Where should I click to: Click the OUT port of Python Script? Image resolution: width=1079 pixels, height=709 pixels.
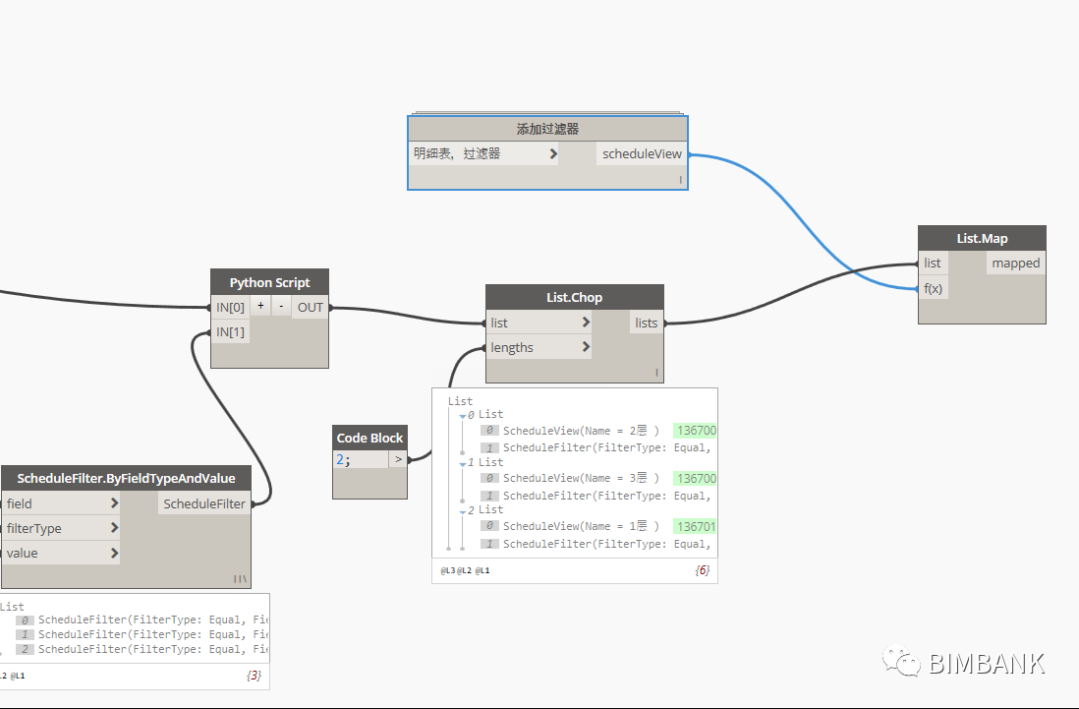(310, 307)
